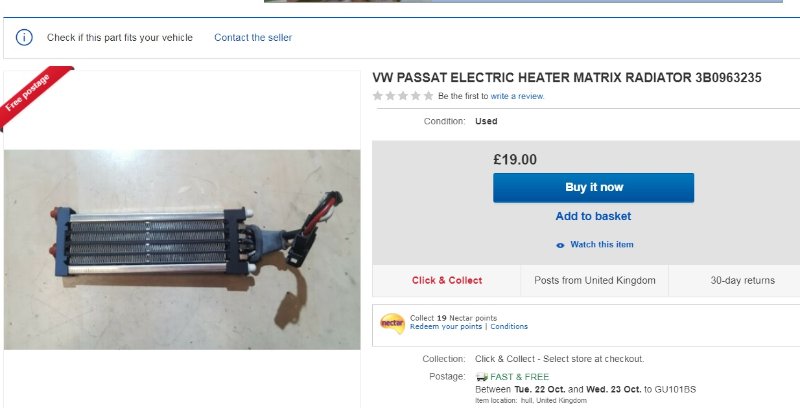800x408 pixels.
Task: Select the first rating star
Action: click(x=378, y=96)
